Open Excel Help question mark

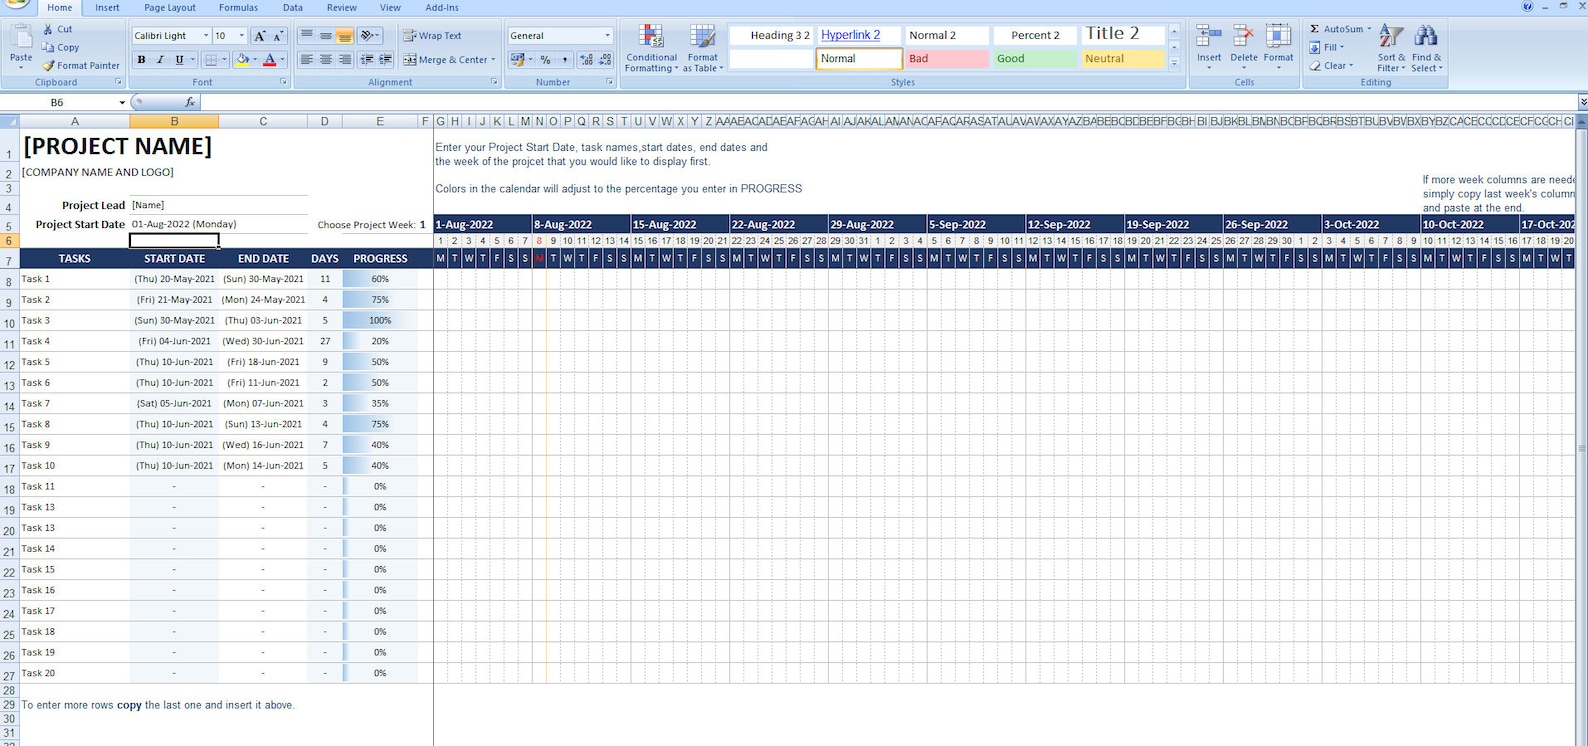pos(1527,7)
